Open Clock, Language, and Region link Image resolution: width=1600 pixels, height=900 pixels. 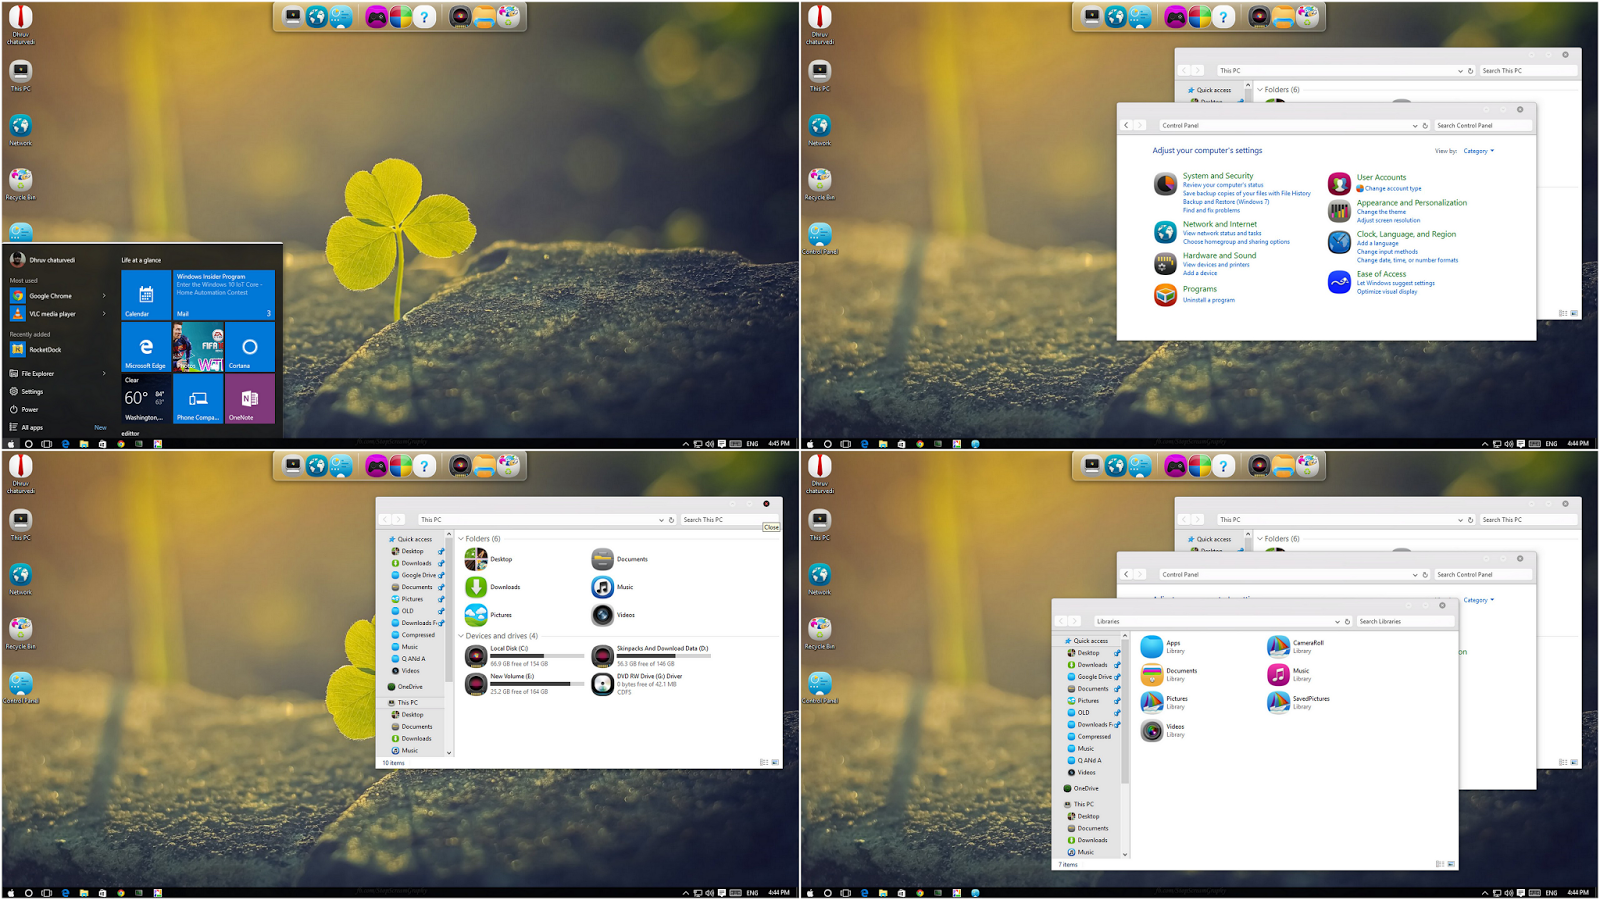click(x=1406, y=234)
